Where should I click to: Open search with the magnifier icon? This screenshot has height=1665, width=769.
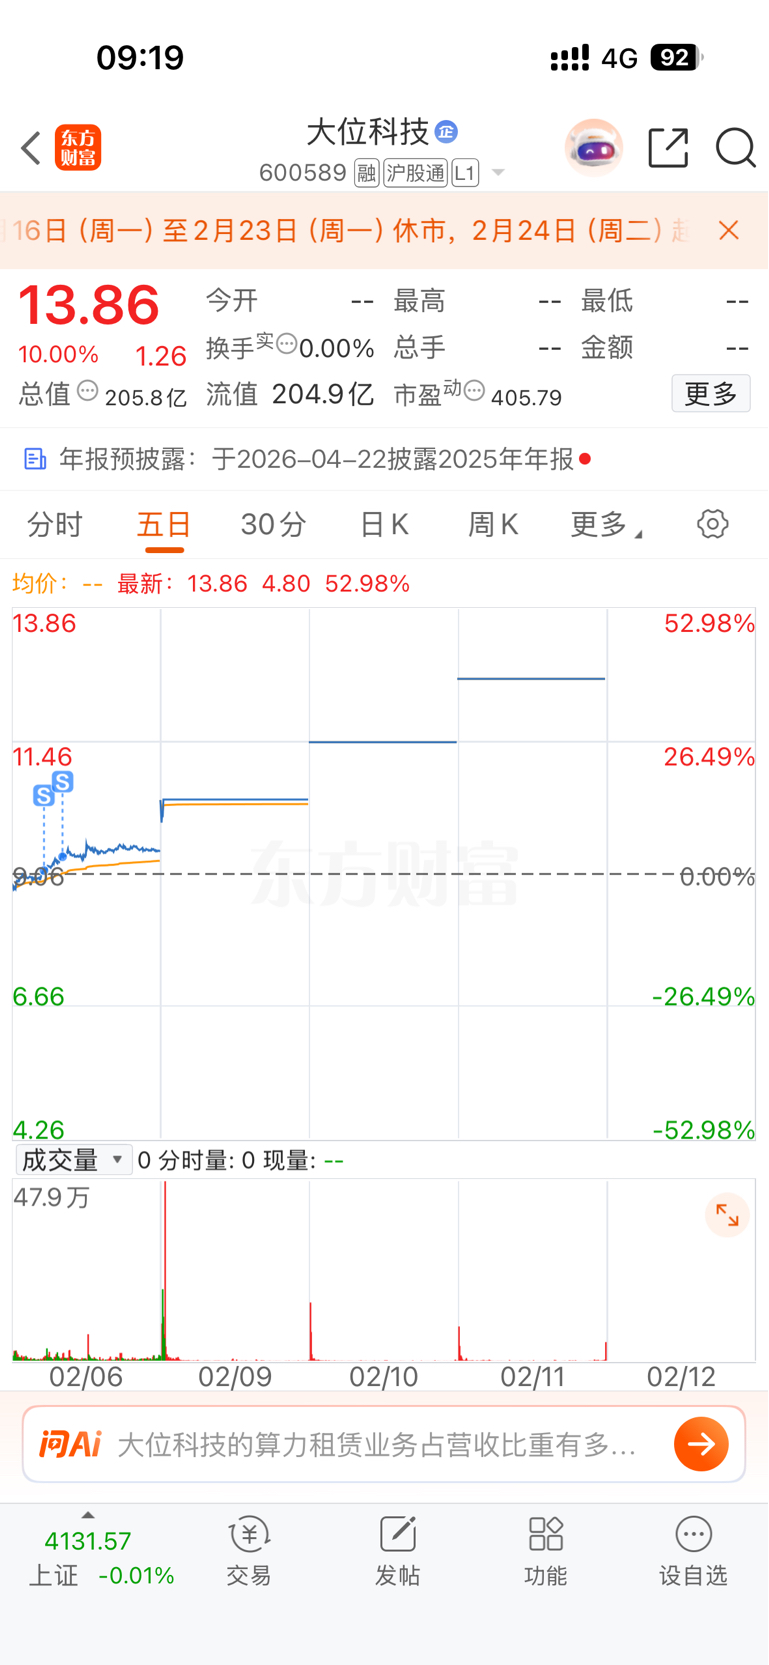(736, 148)
